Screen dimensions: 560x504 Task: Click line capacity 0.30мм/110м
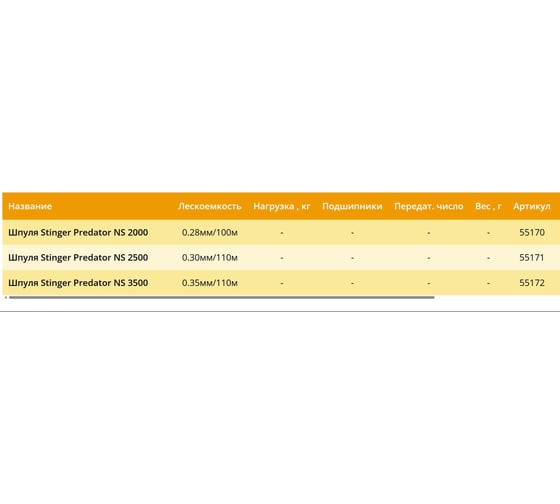point(210,258)
